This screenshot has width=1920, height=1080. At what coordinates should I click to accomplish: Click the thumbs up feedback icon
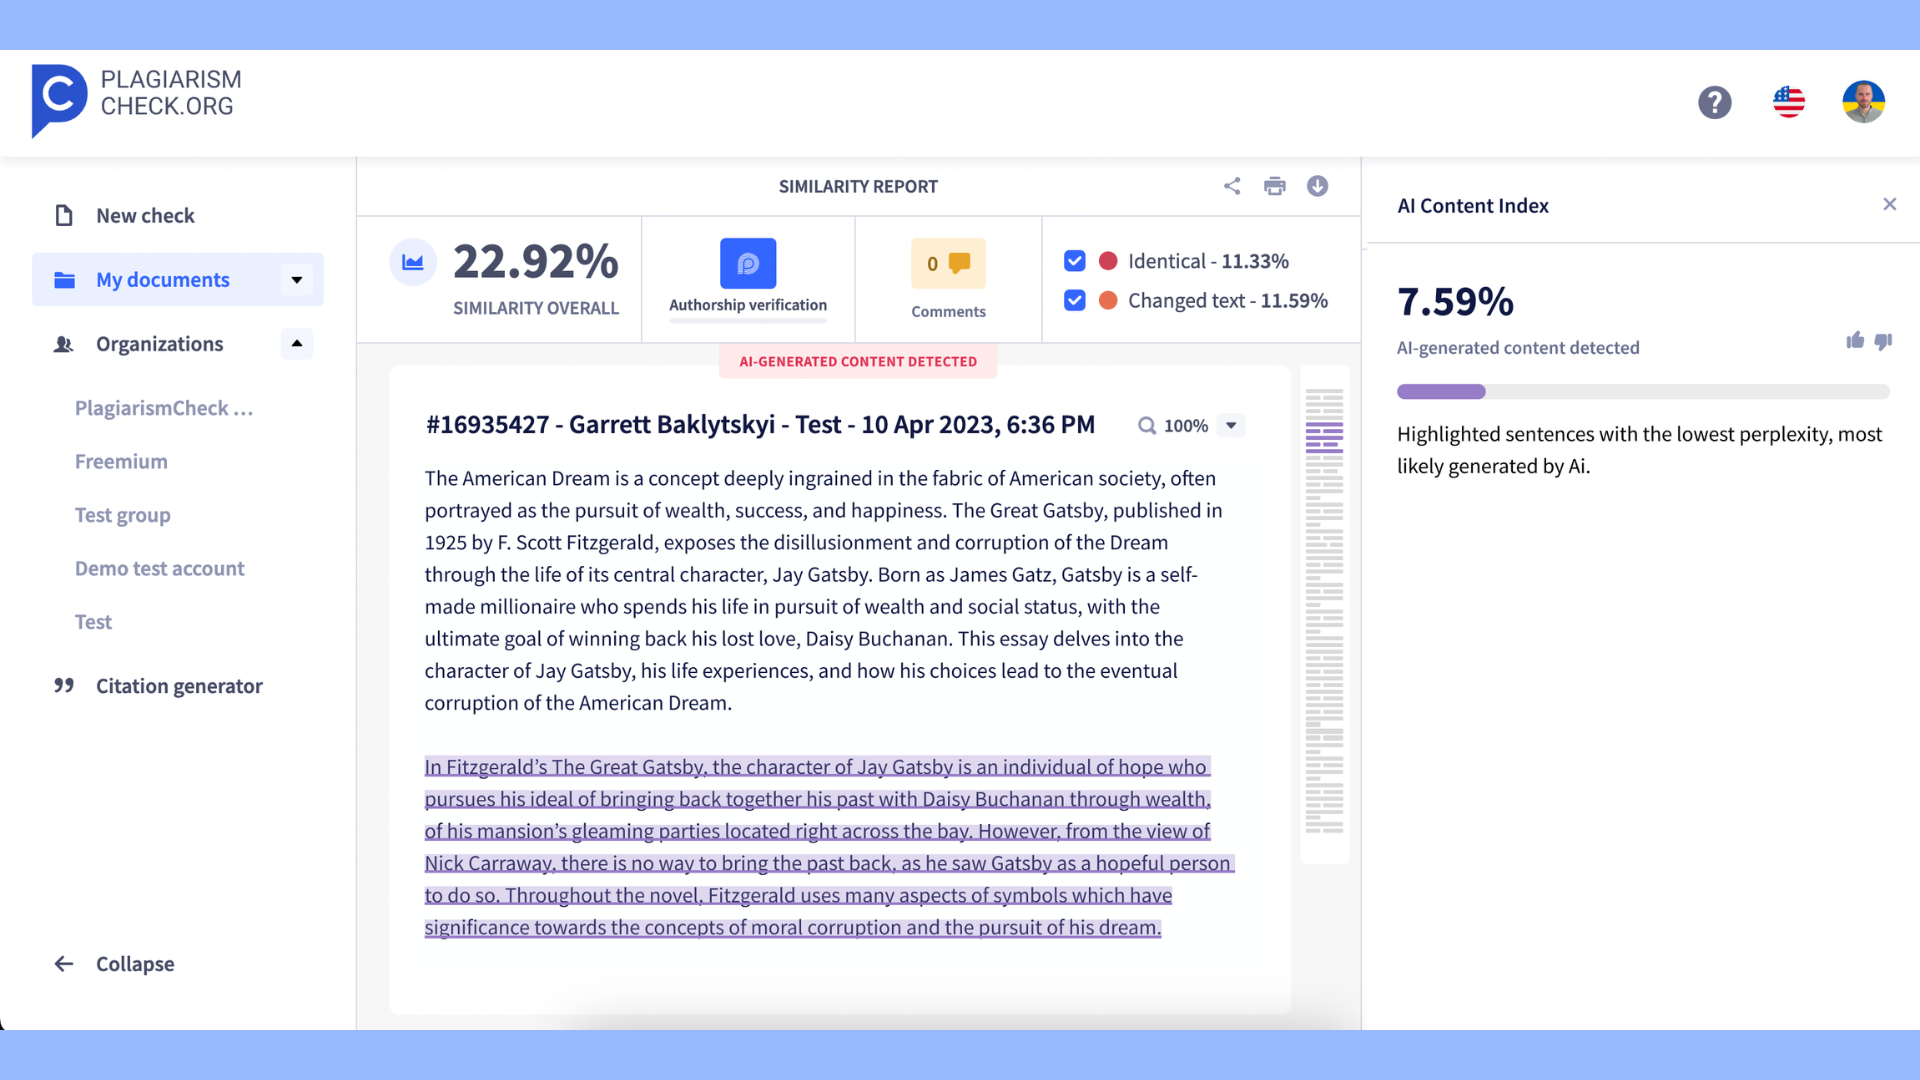1854,340
